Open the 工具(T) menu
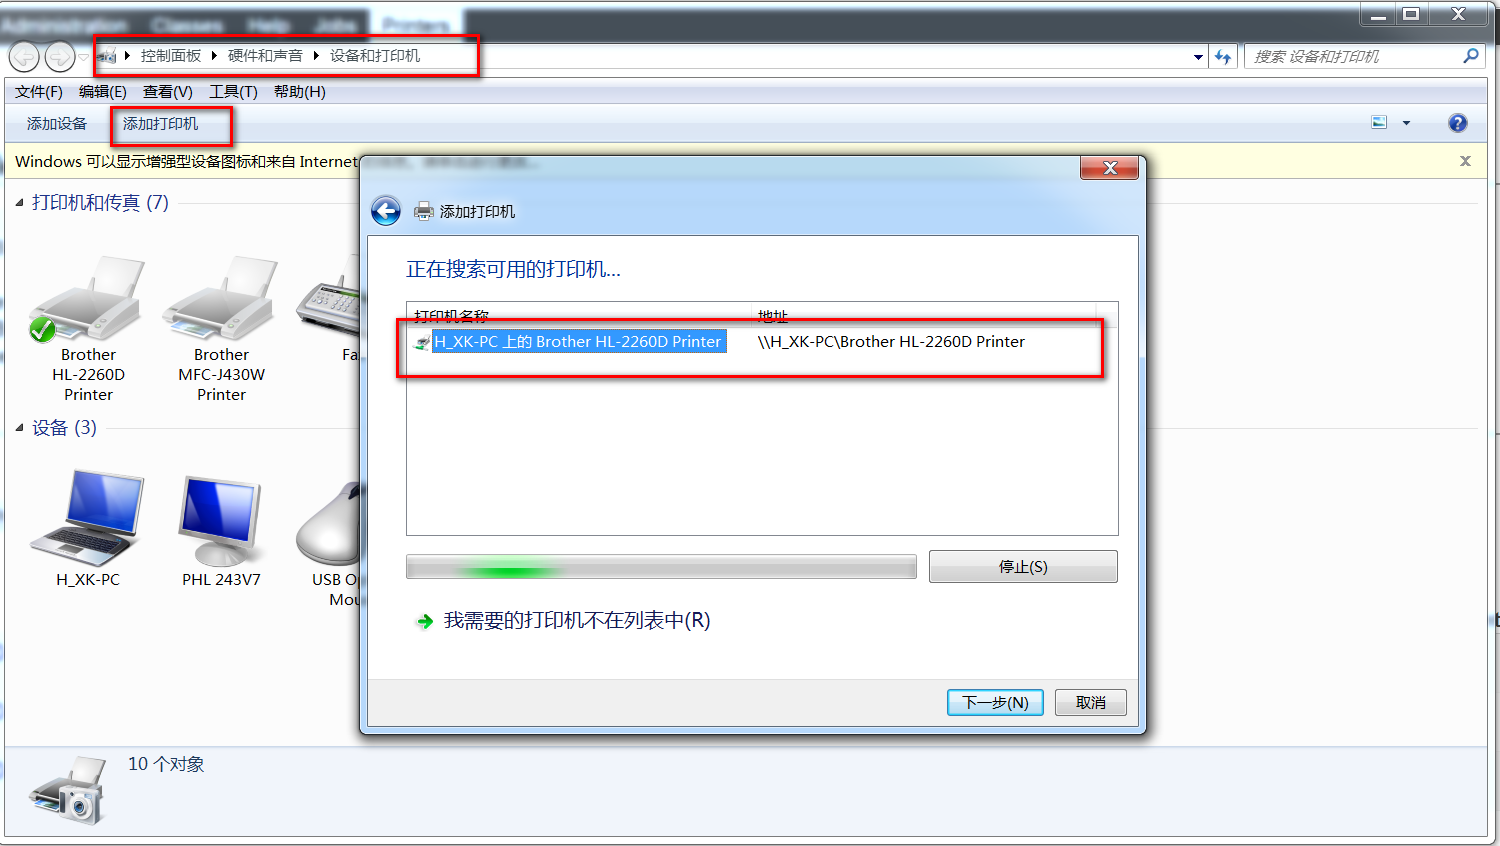 [233, 92]
